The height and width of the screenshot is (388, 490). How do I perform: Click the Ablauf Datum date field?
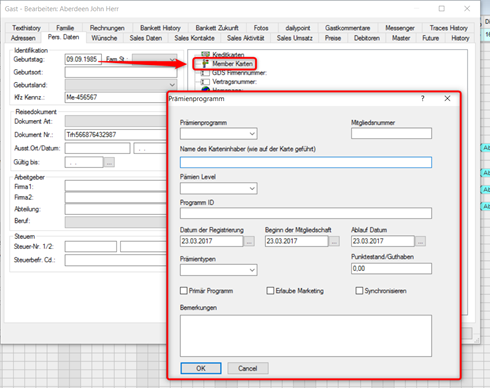[x=383, y=241]
